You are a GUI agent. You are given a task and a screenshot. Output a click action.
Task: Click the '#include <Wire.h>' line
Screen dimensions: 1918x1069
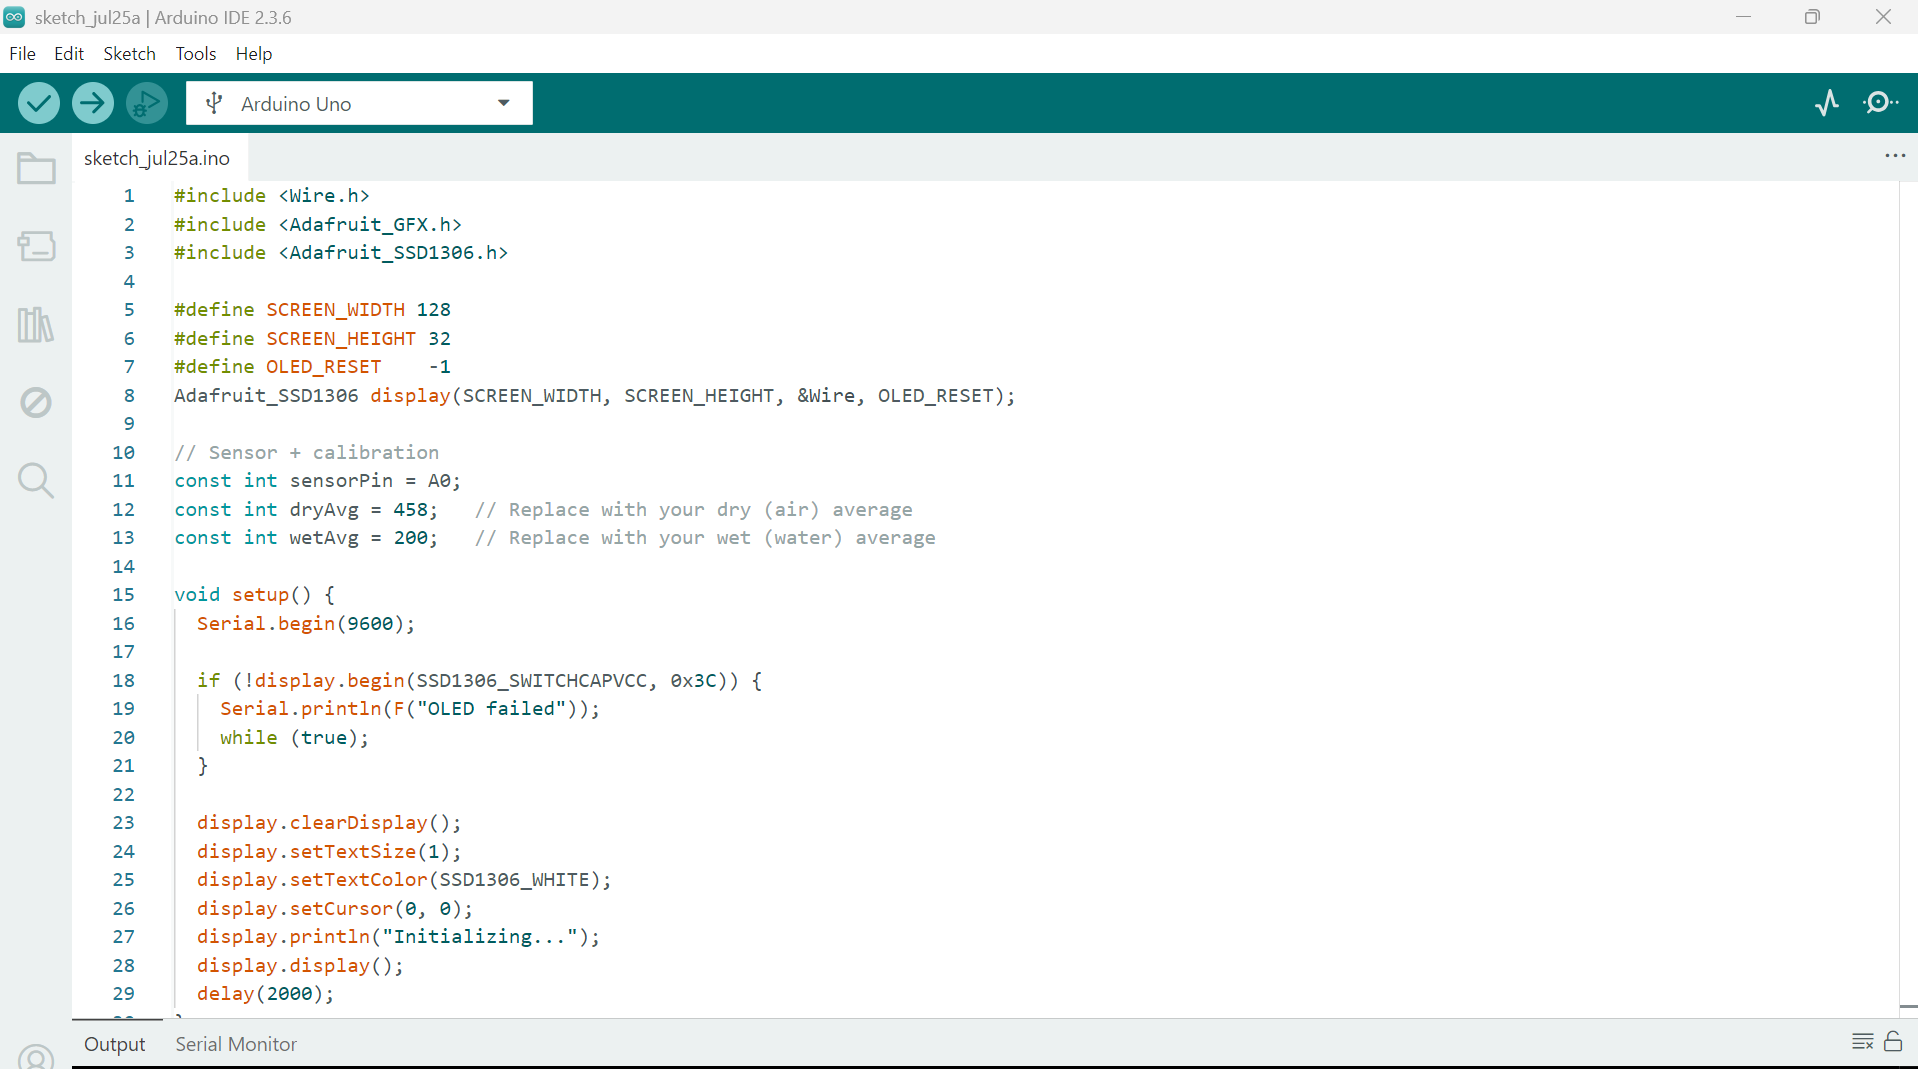(x=272, y=196)
